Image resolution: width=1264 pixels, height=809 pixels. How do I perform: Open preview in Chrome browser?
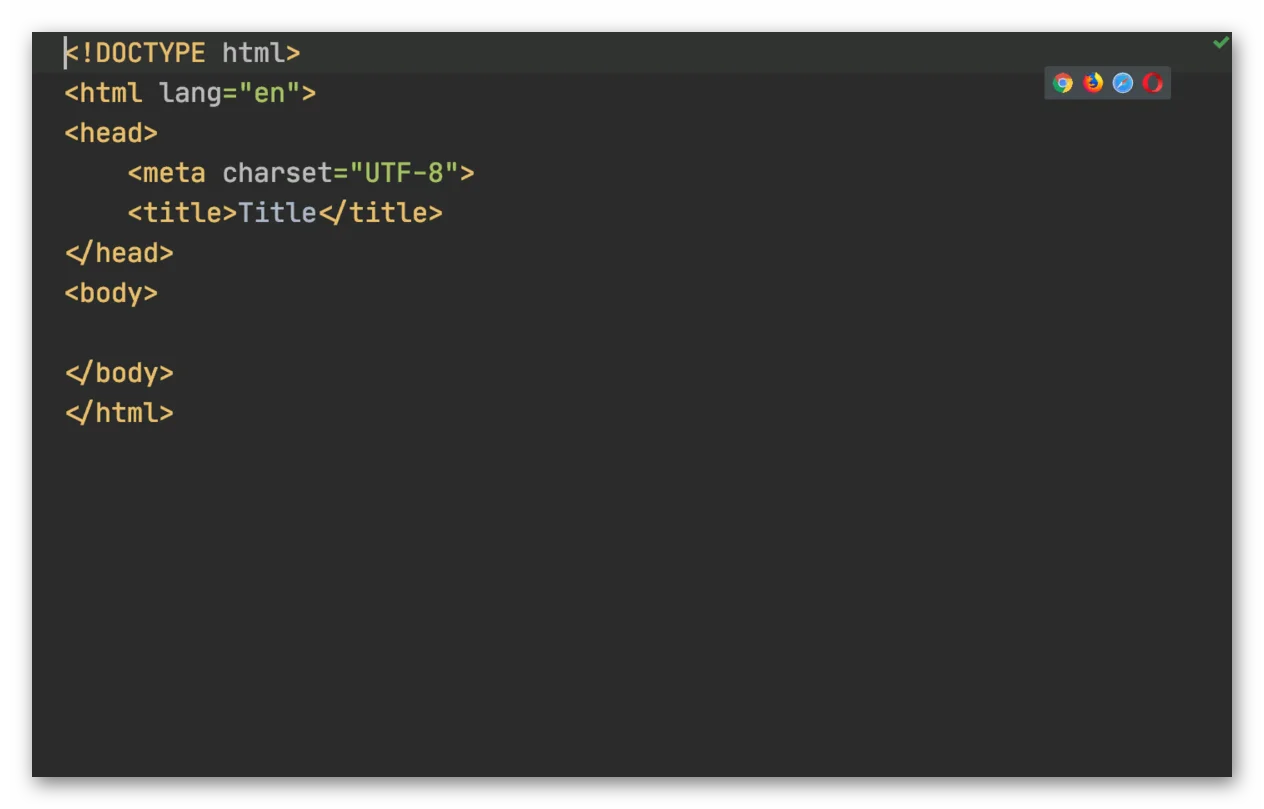[1063, 83]
